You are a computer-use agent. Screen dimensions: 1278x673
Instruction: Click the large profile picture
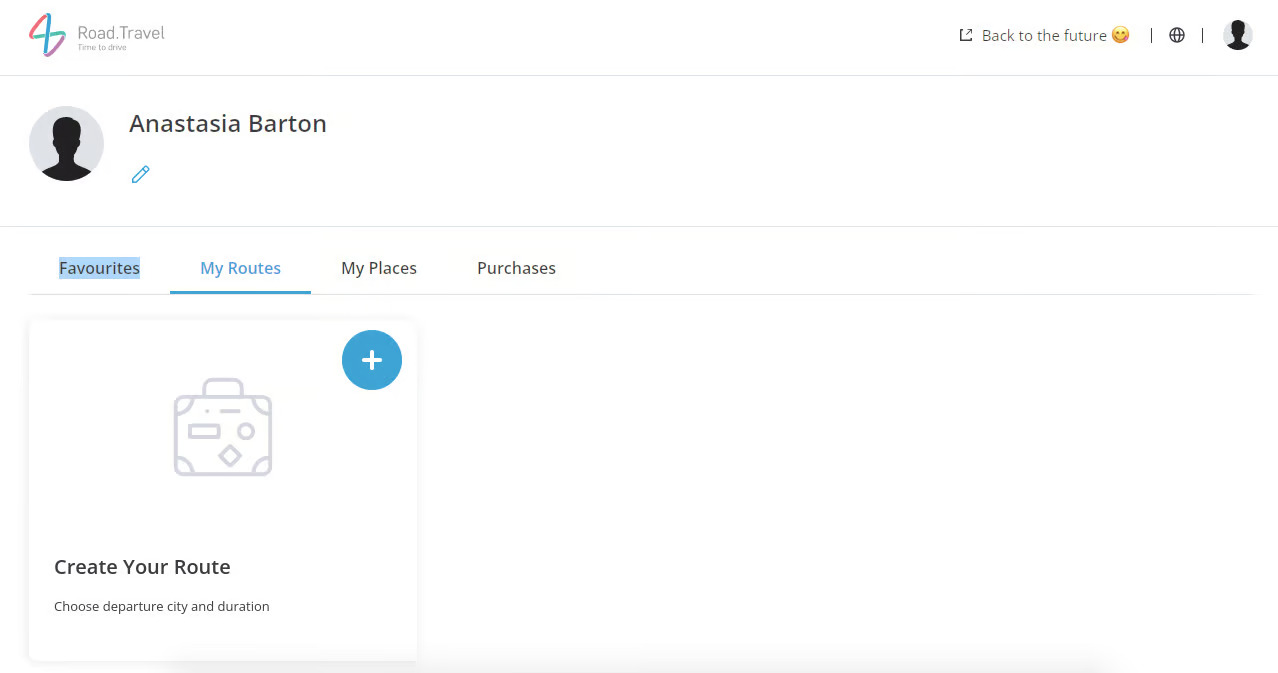[66, 143]
